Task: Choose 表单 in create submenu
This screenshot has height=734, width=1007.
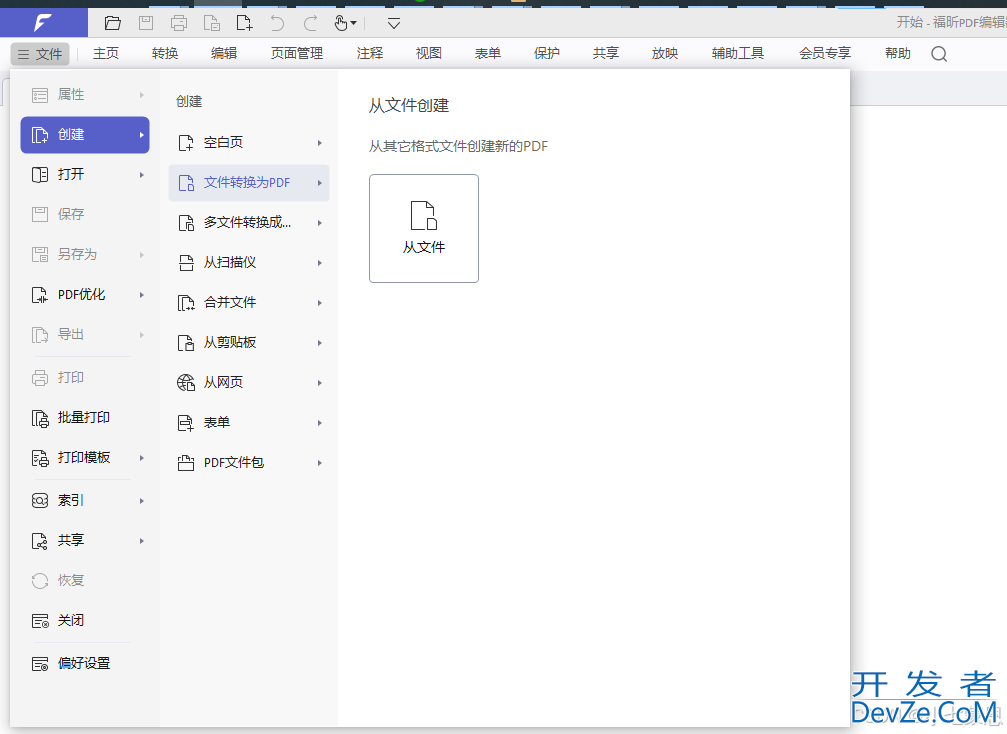Action: 249,423
